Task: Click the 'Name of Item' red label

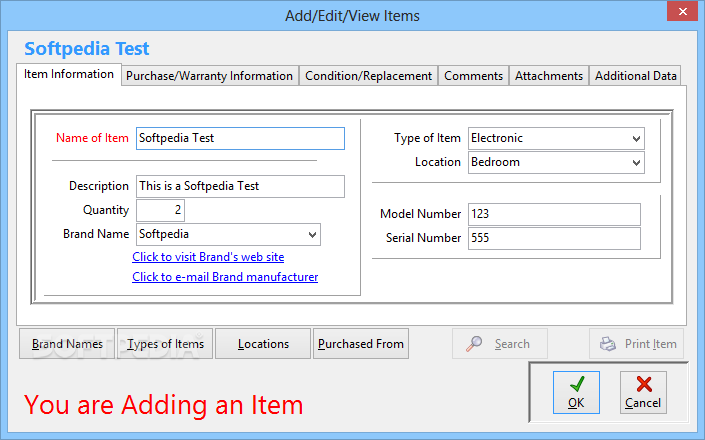Action: 92,138
